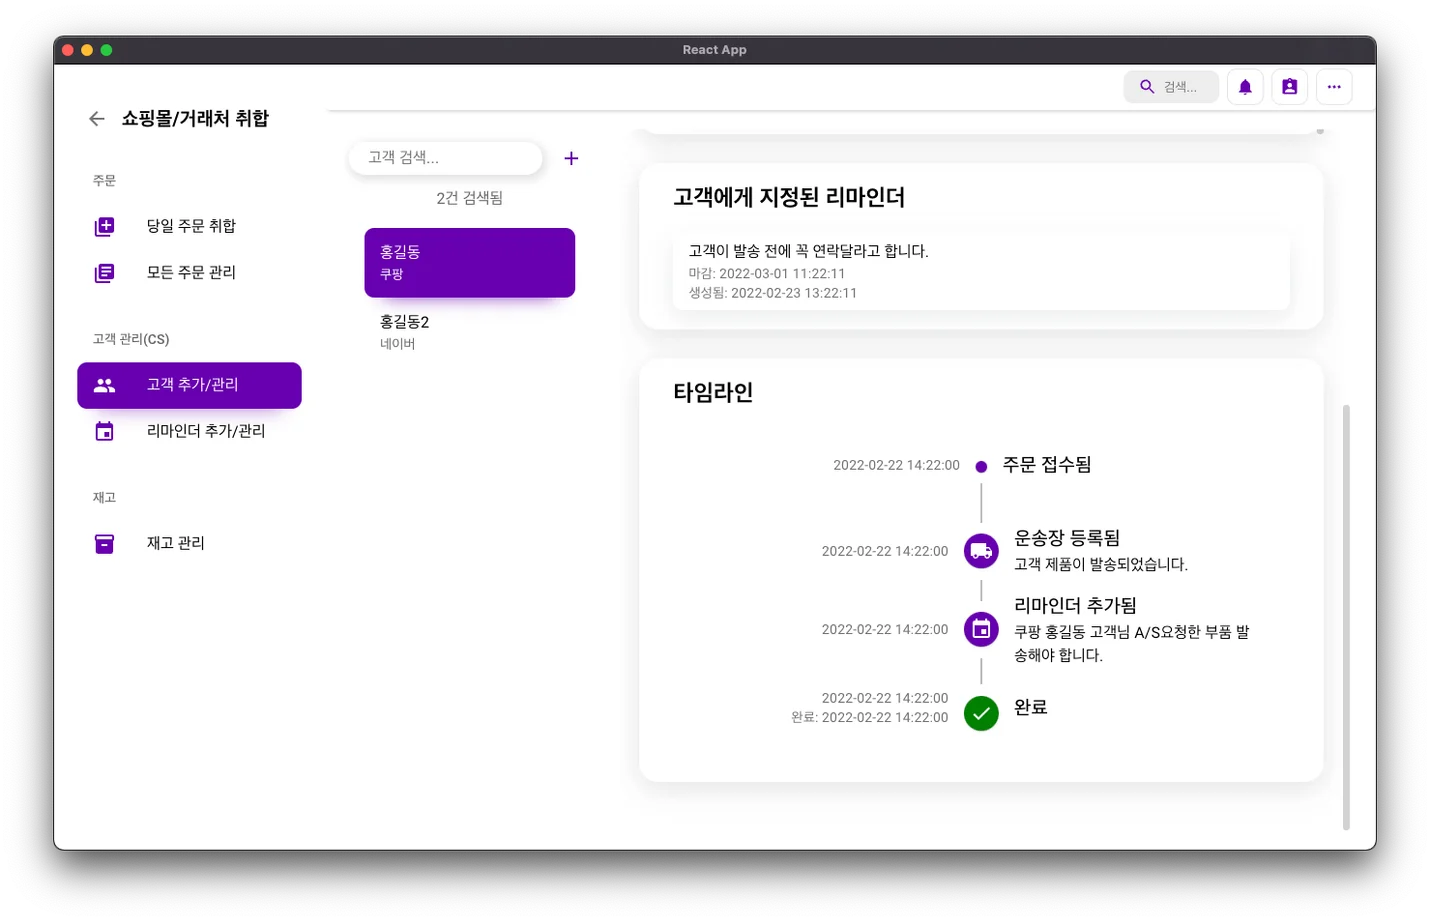The height and width of the screenshot is (921, 1430).
Task: Click the 완료: 2022-02-22 14:22:00 timestamp
Action: (870, 717)
